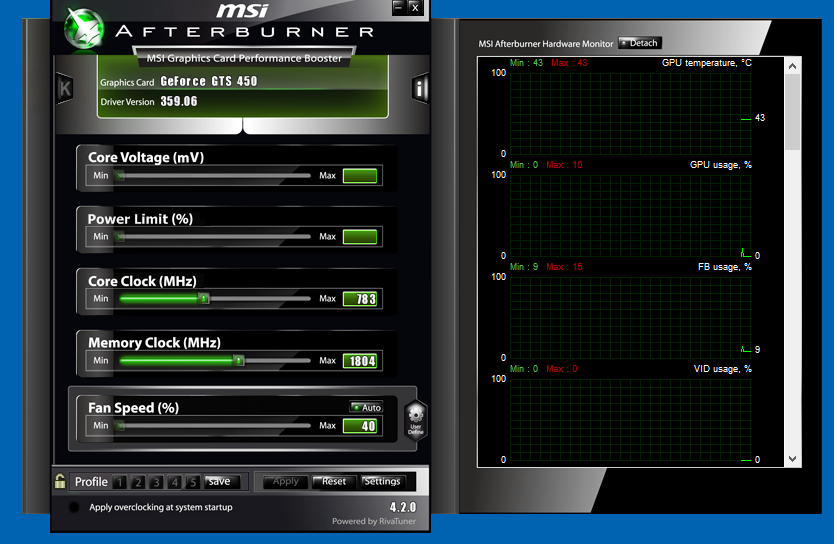Click the profile Save button
Image resolution: width=837 pixels, height=545 pixels.
point(222,481)
